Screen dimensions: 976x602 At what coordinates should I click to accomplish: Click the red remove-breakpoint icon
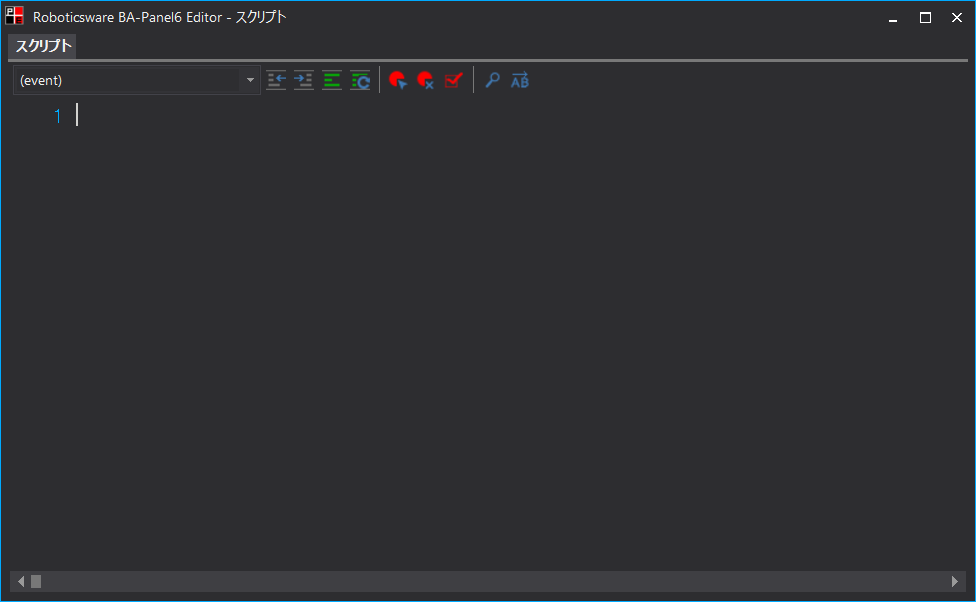[x=426, y=80]
